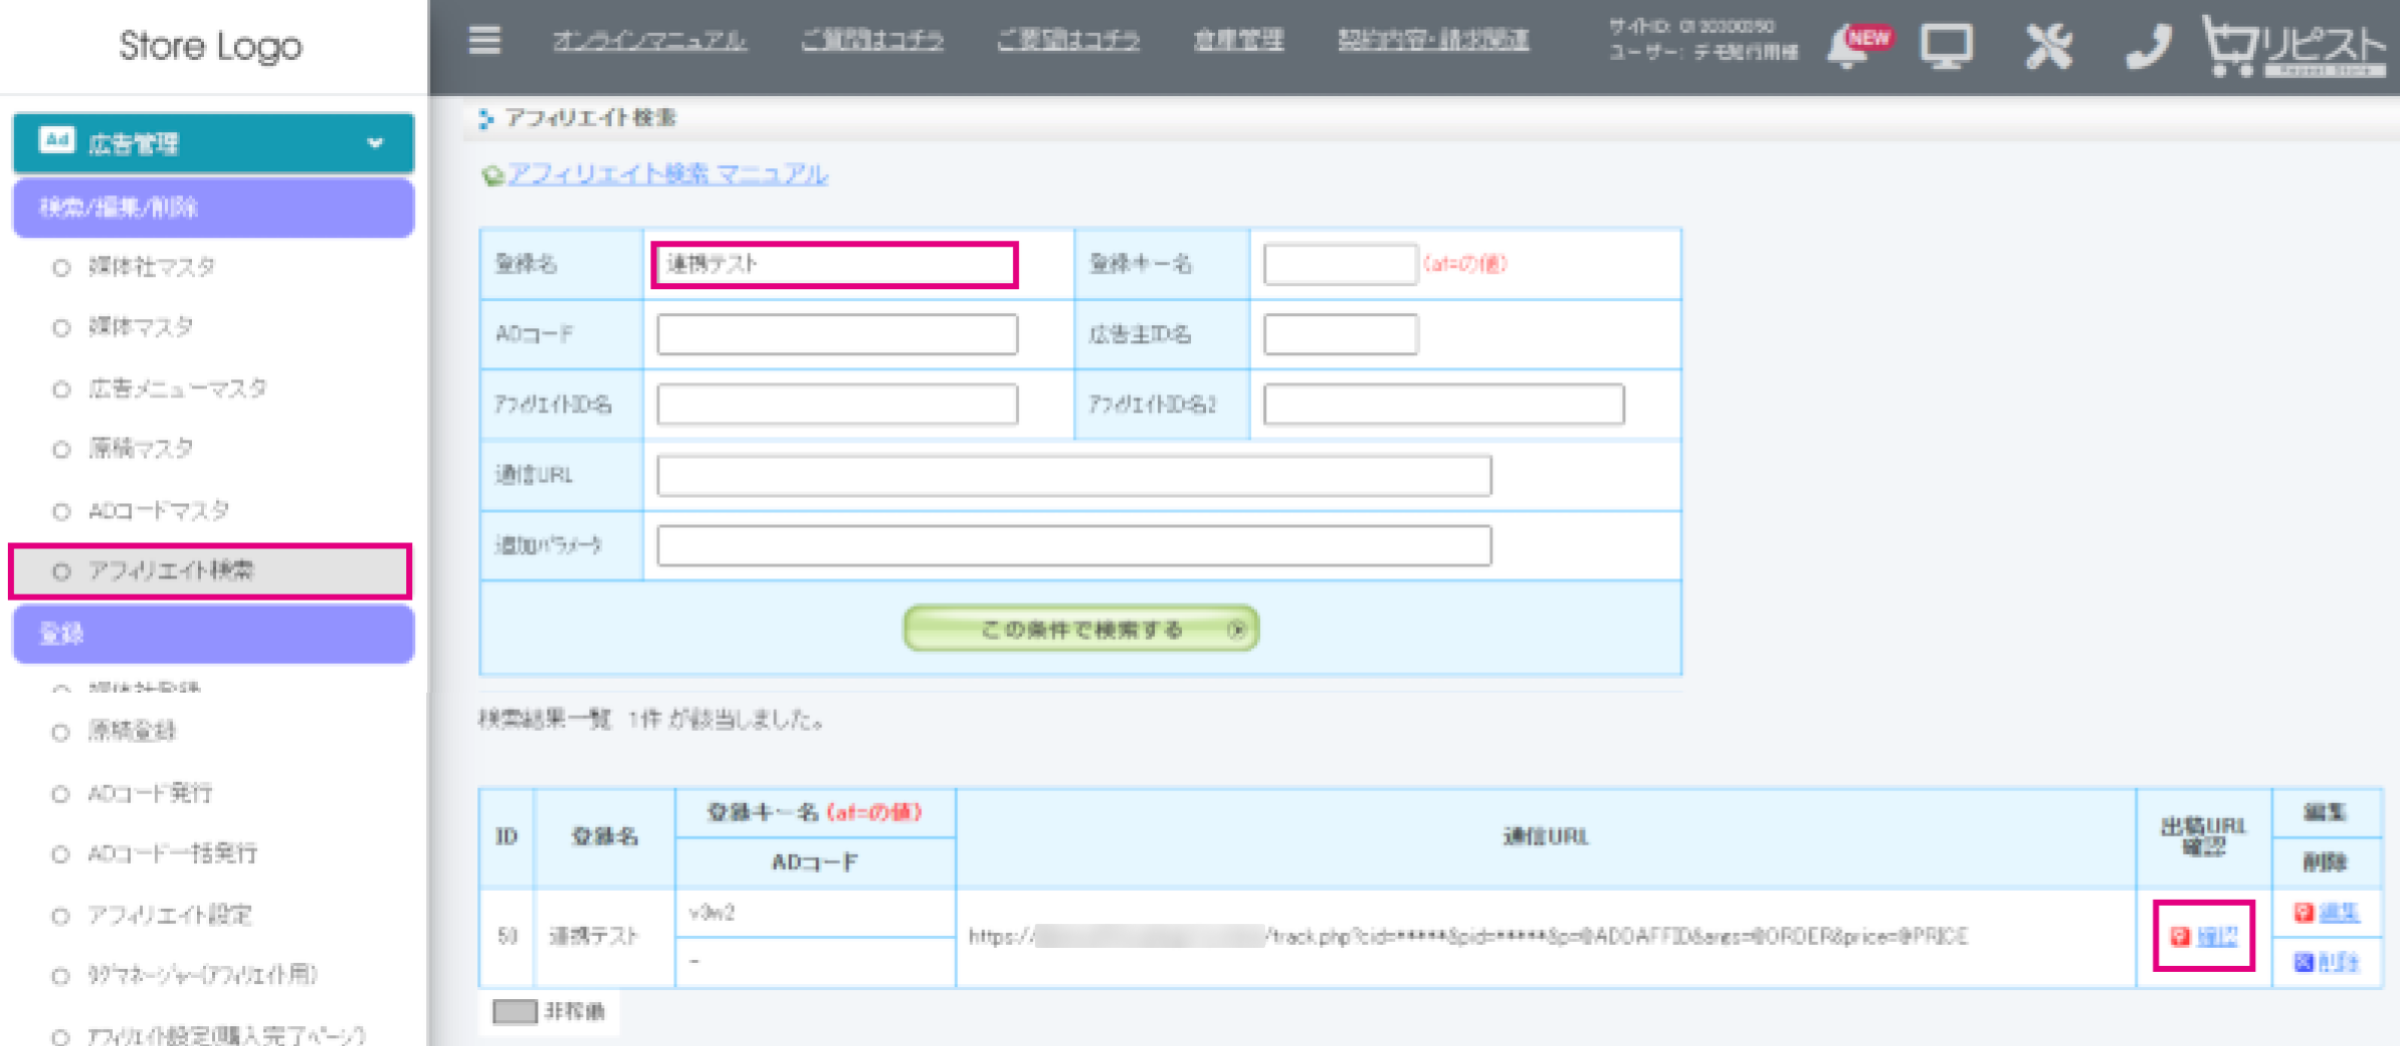Click the Ad icon beside 広告管理

57,141
